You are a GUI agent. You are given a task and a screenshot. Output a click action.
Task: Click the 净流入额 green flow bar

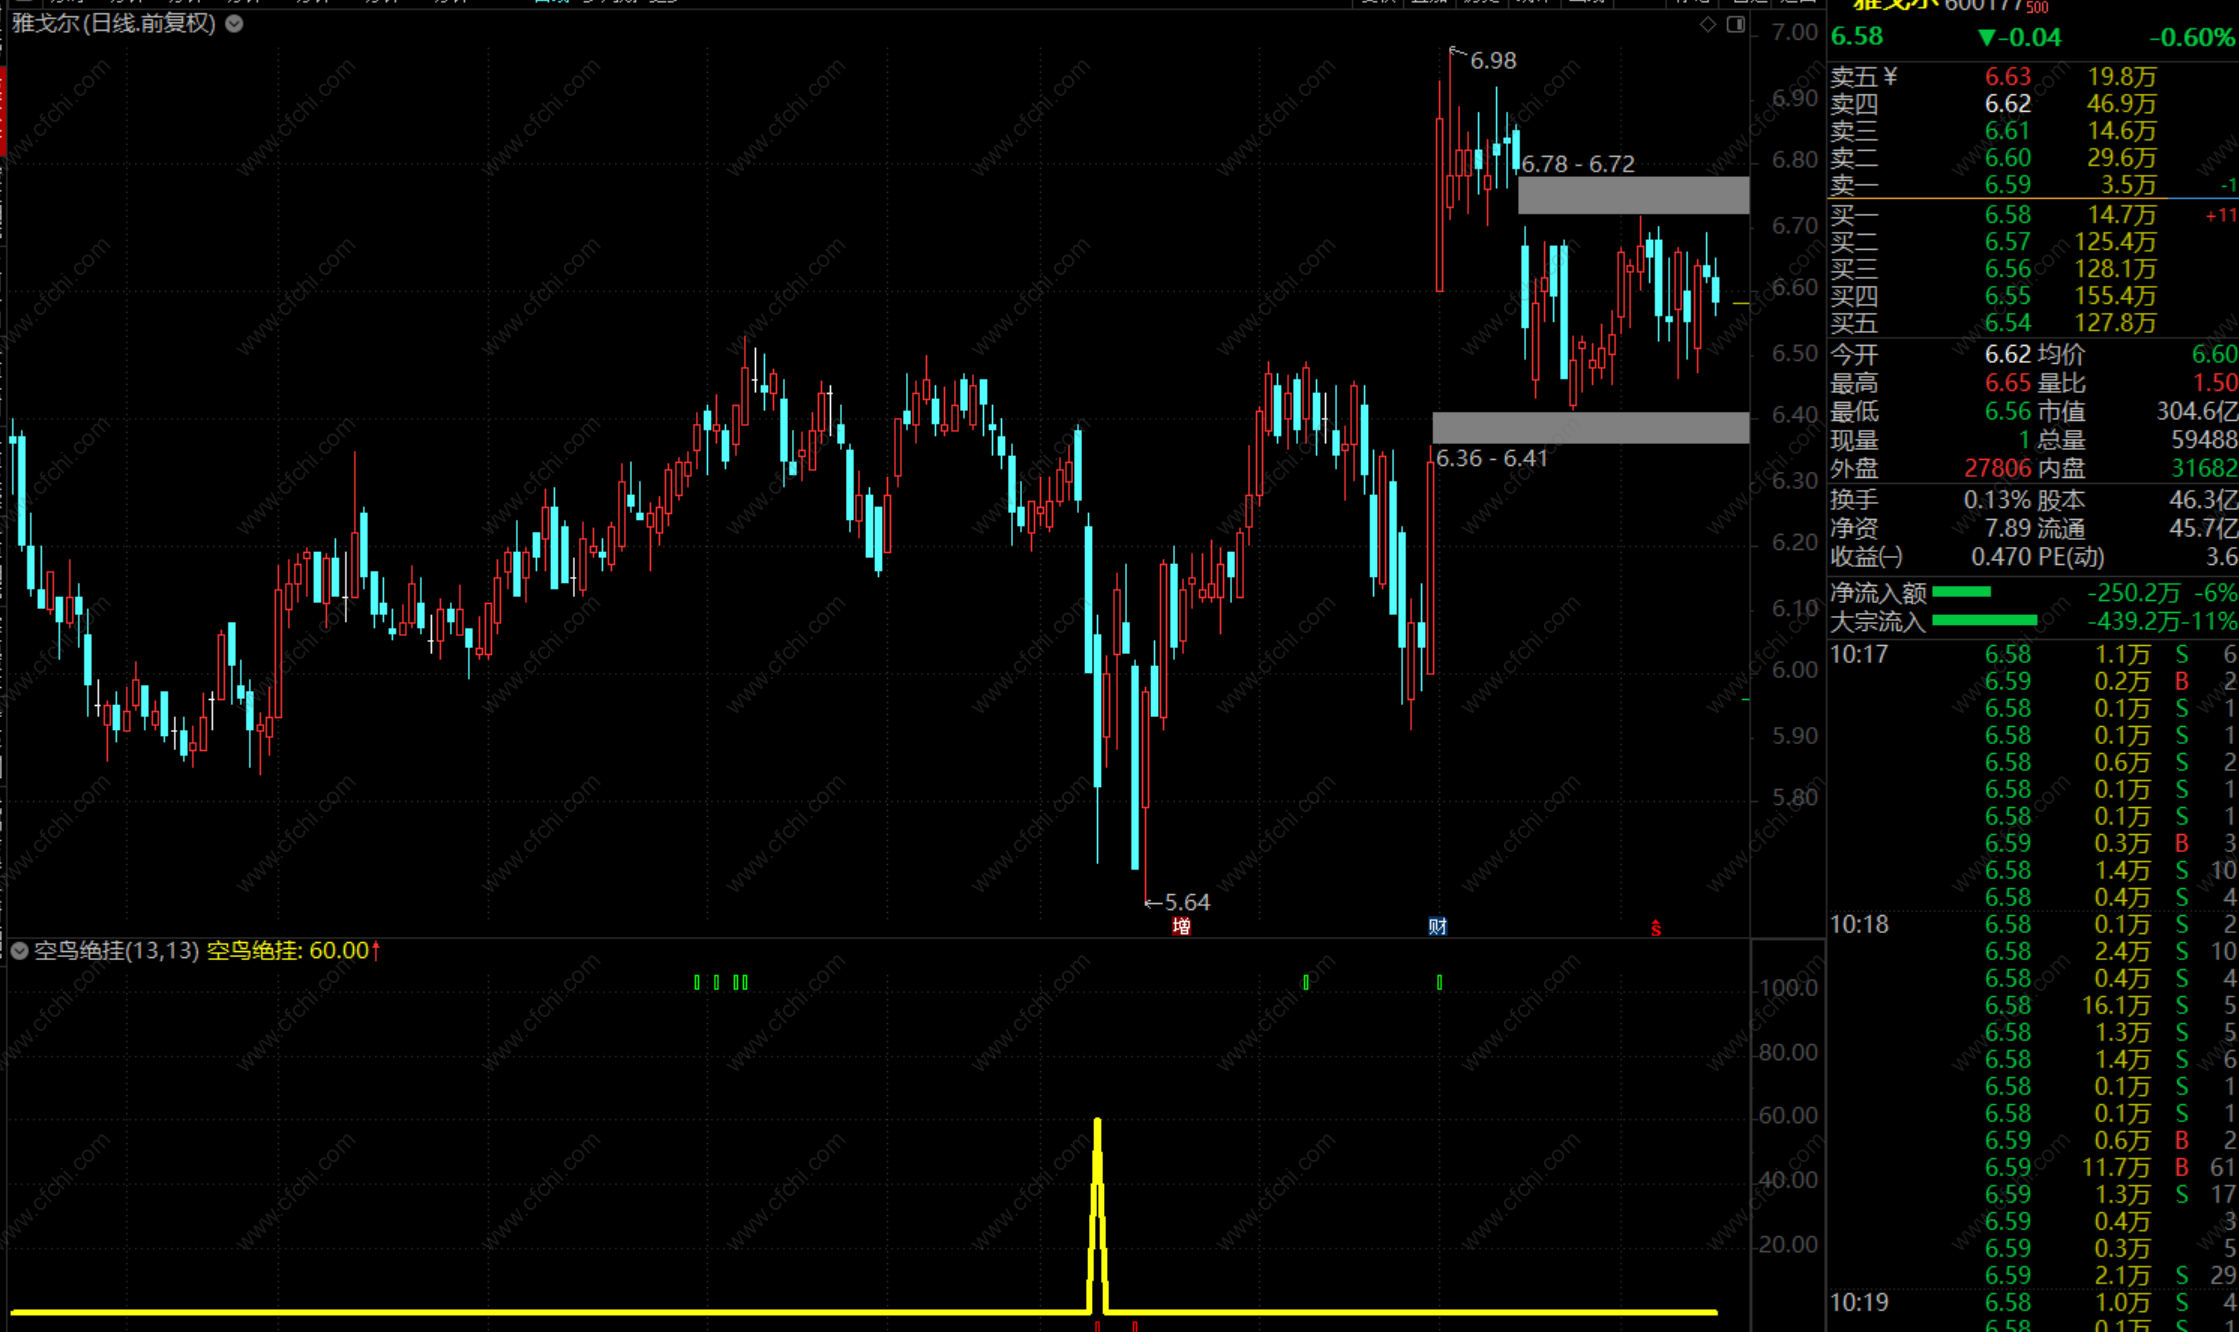1961,592
